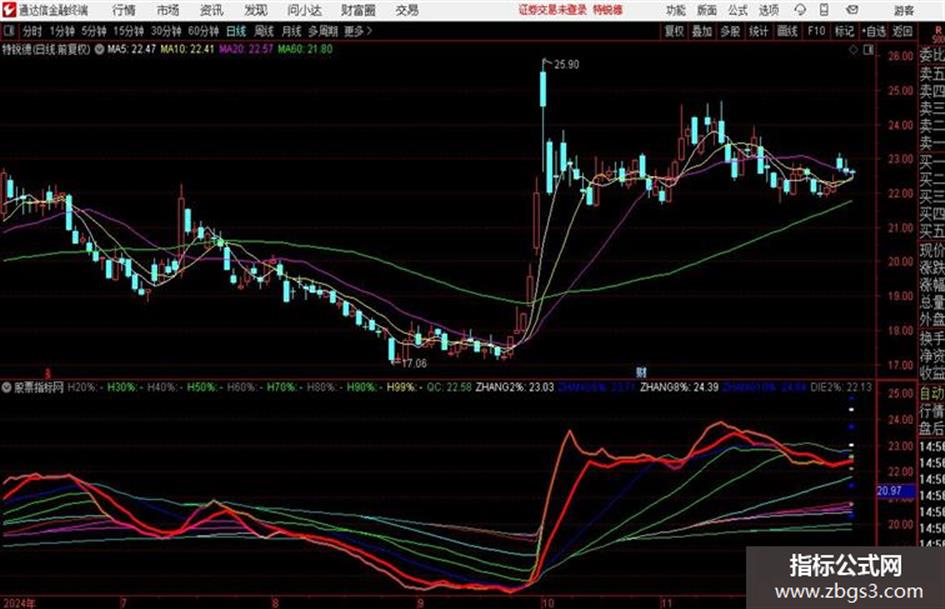Image resolution: width=945 pixels, height=609 pixels.
Task: Click the red 证券交易未登录 login notice
Action: [x=553, y=10]
